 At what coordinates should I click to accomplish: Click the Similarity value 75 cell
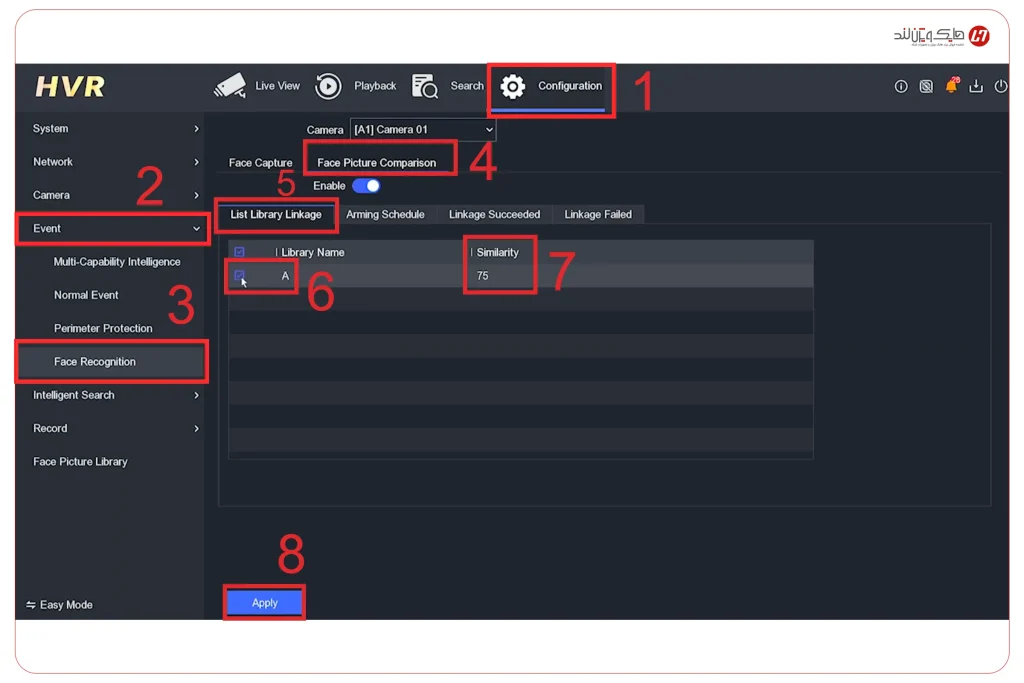(483, 276)
